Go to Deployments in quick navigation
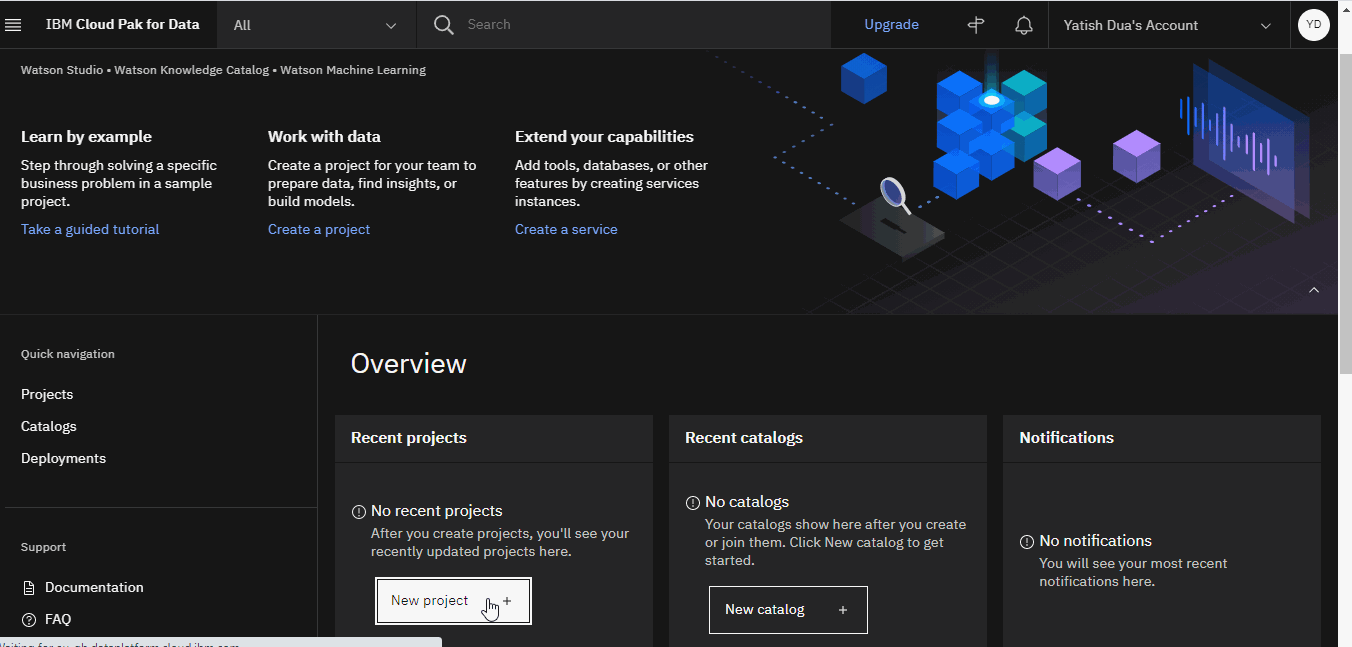1352x647 pixels. click(x=63, y=458)
